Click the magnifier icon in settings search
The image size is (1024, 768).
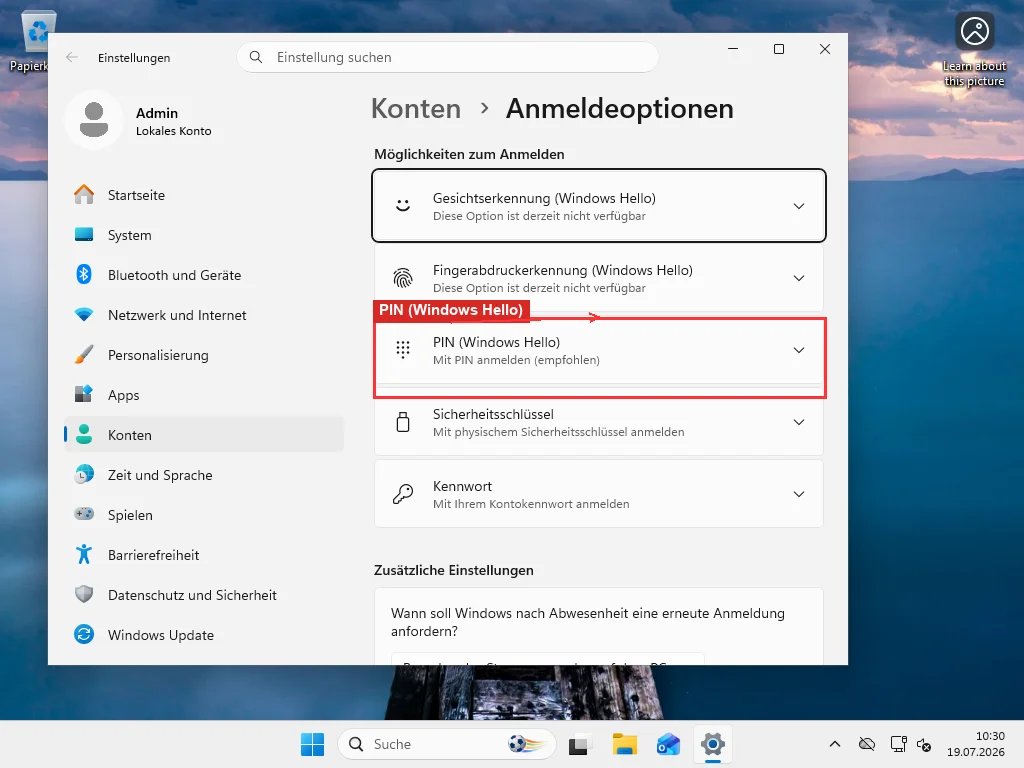256,57
